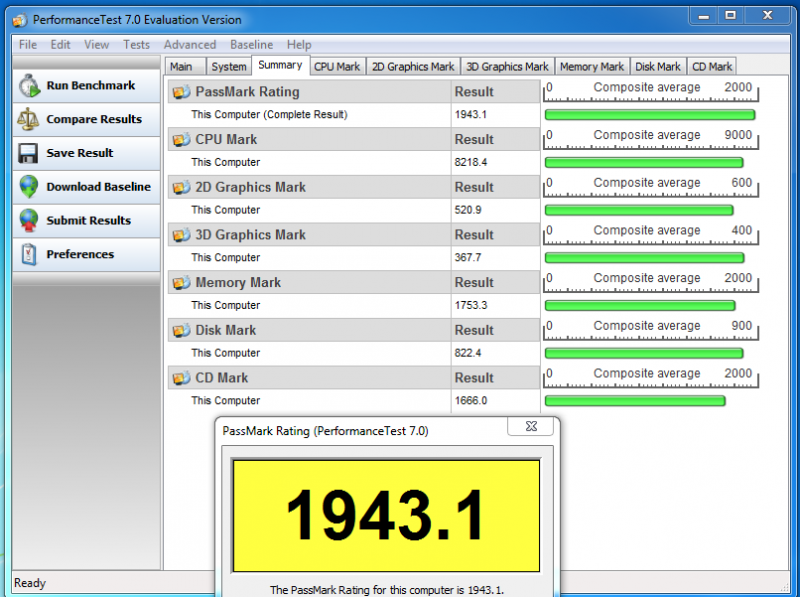This screenshot has height=597, width=800.
Task: Click the Disk Mark header icon
Action: point(181,331)
